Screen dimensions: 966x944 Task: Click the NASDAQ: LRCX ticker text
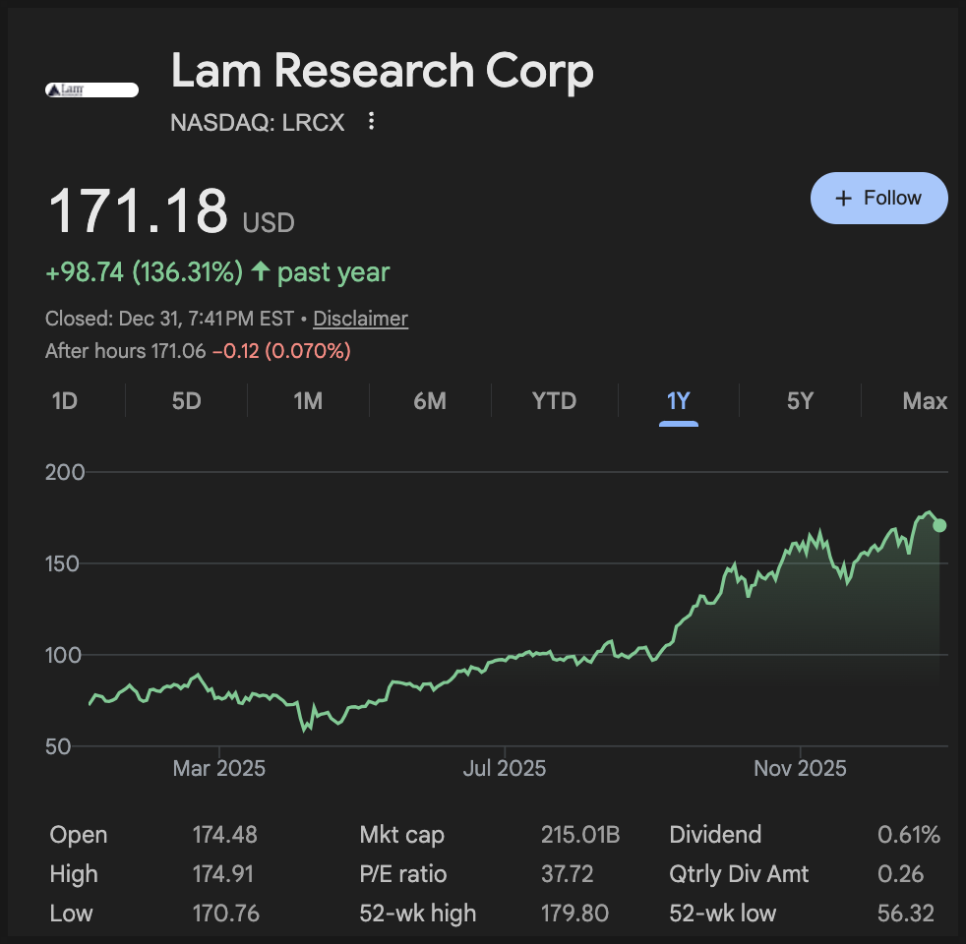pyautogui.click(x=258, y=123)
